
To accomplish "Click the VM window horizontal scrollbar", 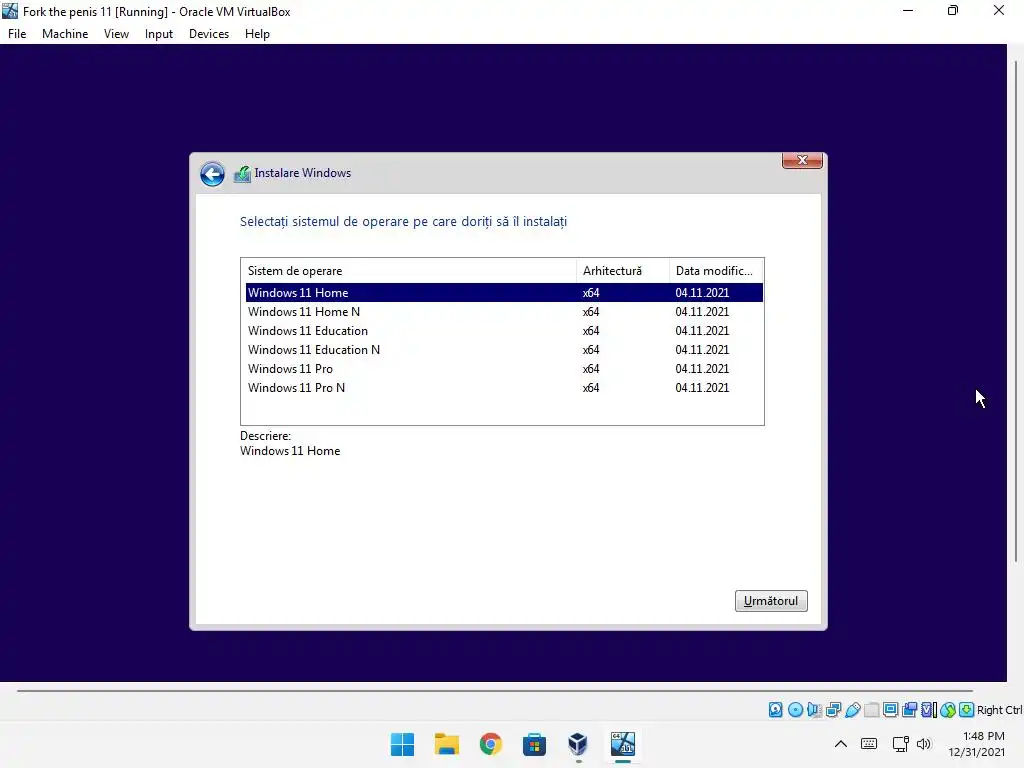I will (495, 690).
